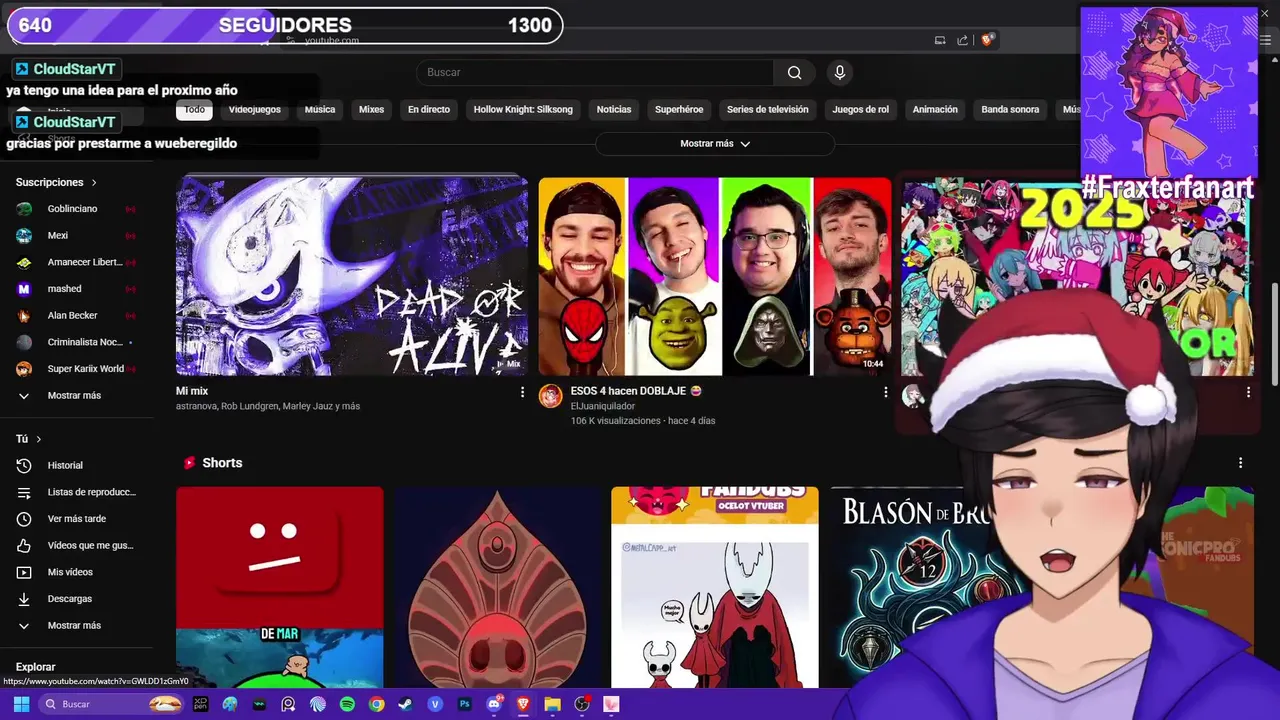1280x720 pixels.
Task: Start voice search with microphone icon
Action: [x=840, y=72]
